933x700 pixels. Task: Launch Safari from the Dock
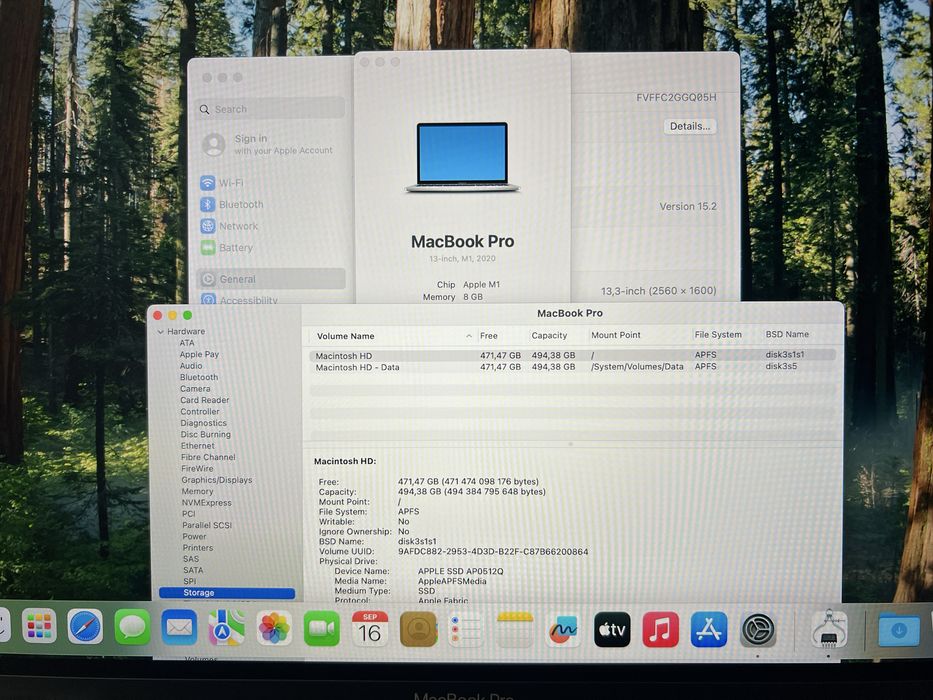tap(85, 626)
